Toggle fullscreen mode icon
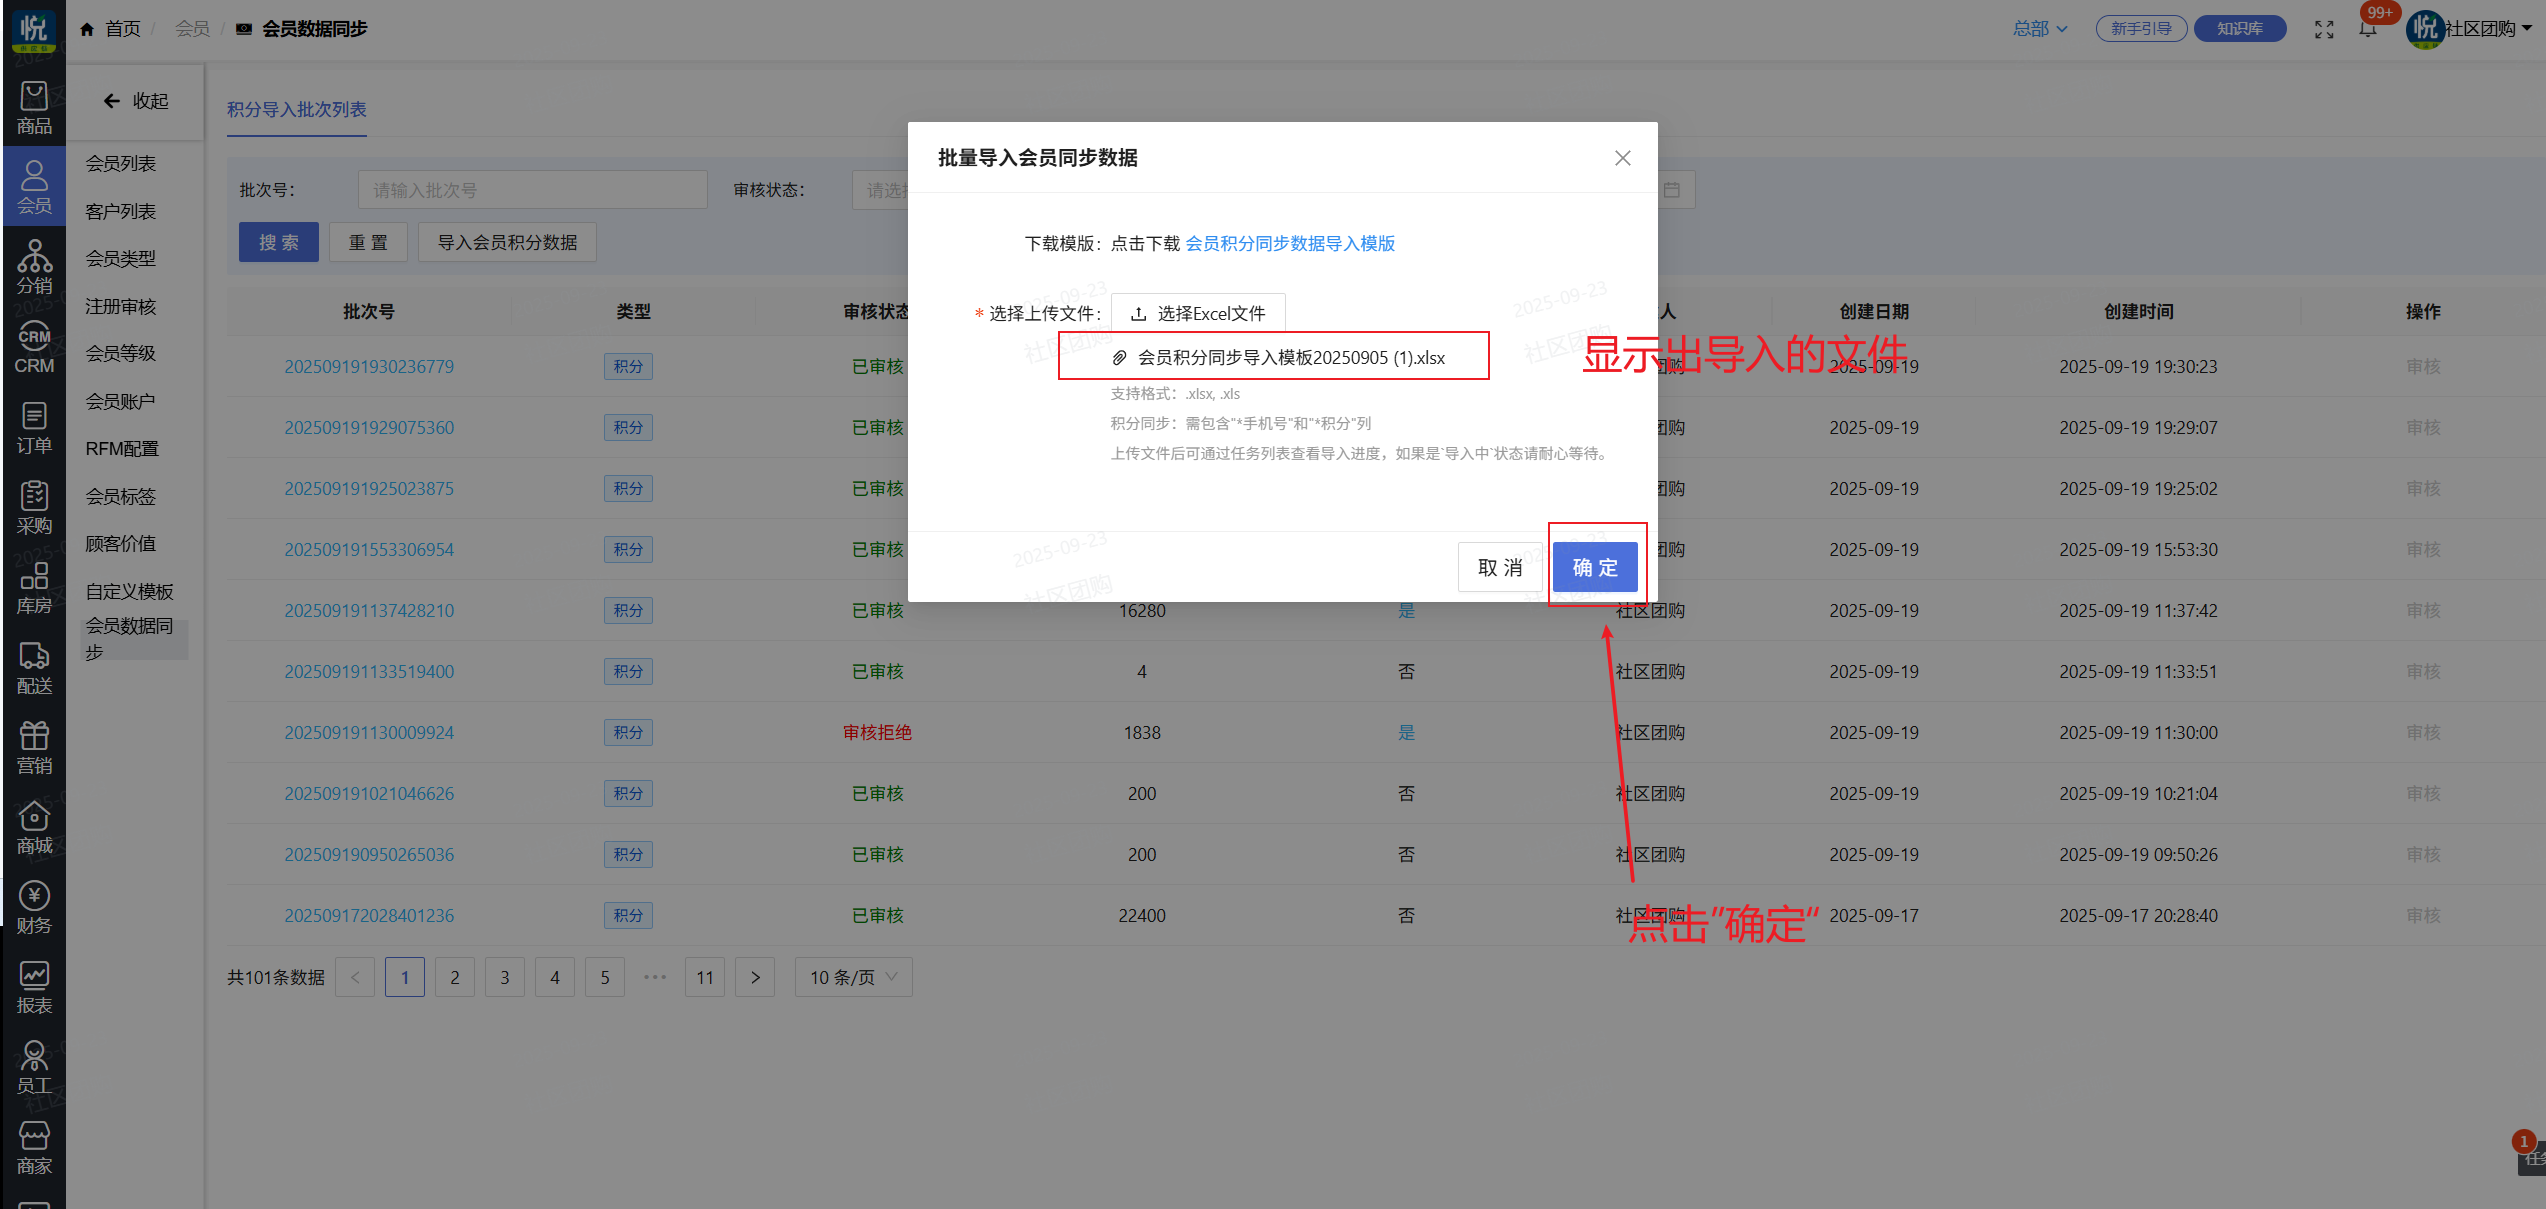This screenshot has height=1209, width=2546. click(2324, 29)
